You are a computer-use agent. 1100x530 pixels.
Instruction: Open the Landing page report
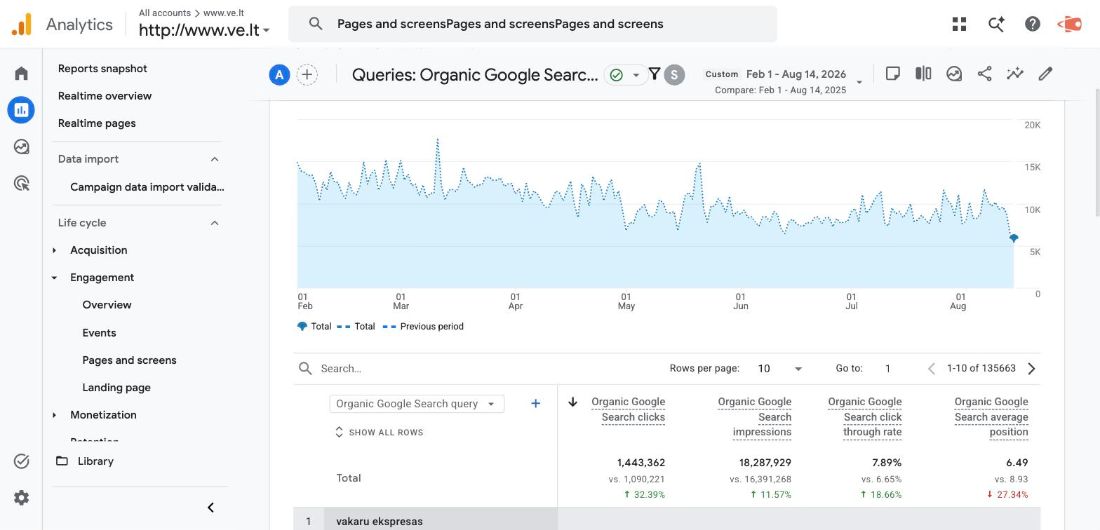click(116, 387)
